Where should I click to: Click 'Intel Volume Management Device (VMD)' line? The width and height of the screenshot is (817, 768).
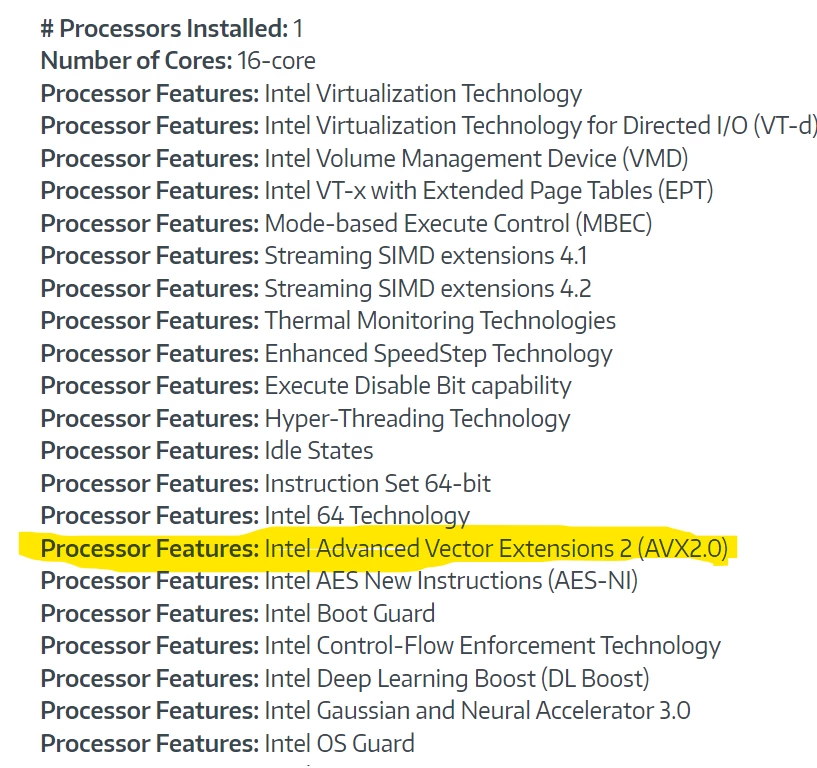point(365,159)
